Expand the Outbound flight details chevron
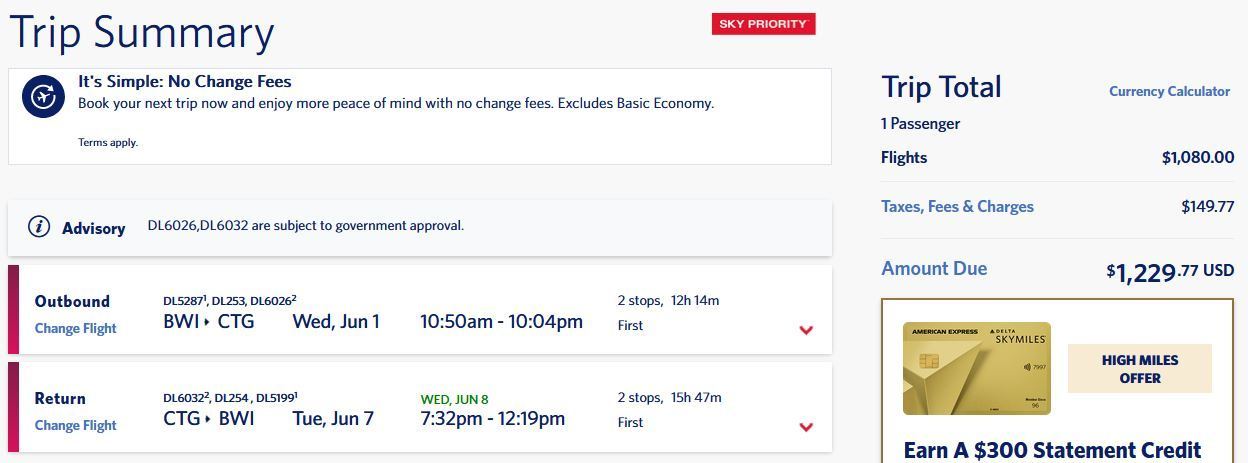 806,330
